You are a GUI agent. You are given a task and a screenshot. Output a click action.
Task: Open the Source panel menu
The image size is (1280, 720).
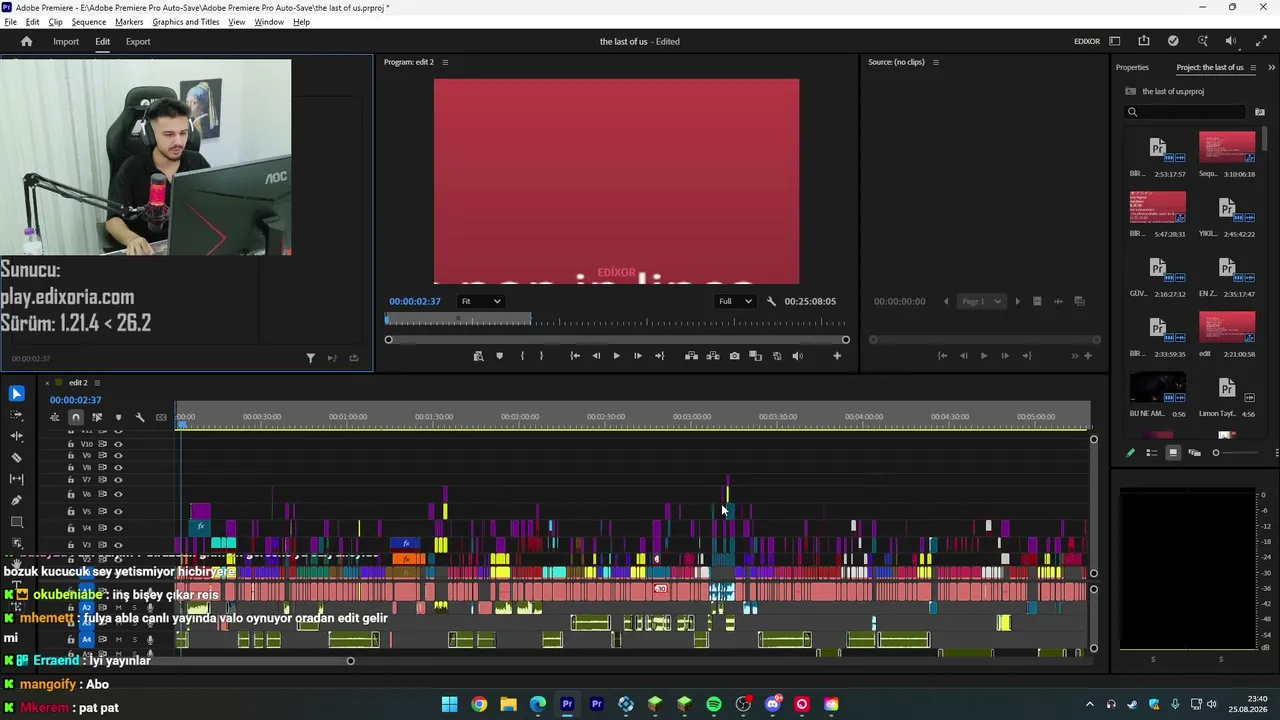936,62
